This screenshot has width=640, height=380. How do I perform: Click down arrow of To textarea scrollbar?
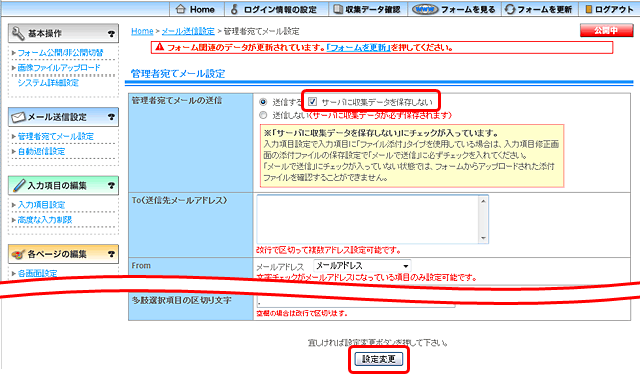[x=483, y=238]
